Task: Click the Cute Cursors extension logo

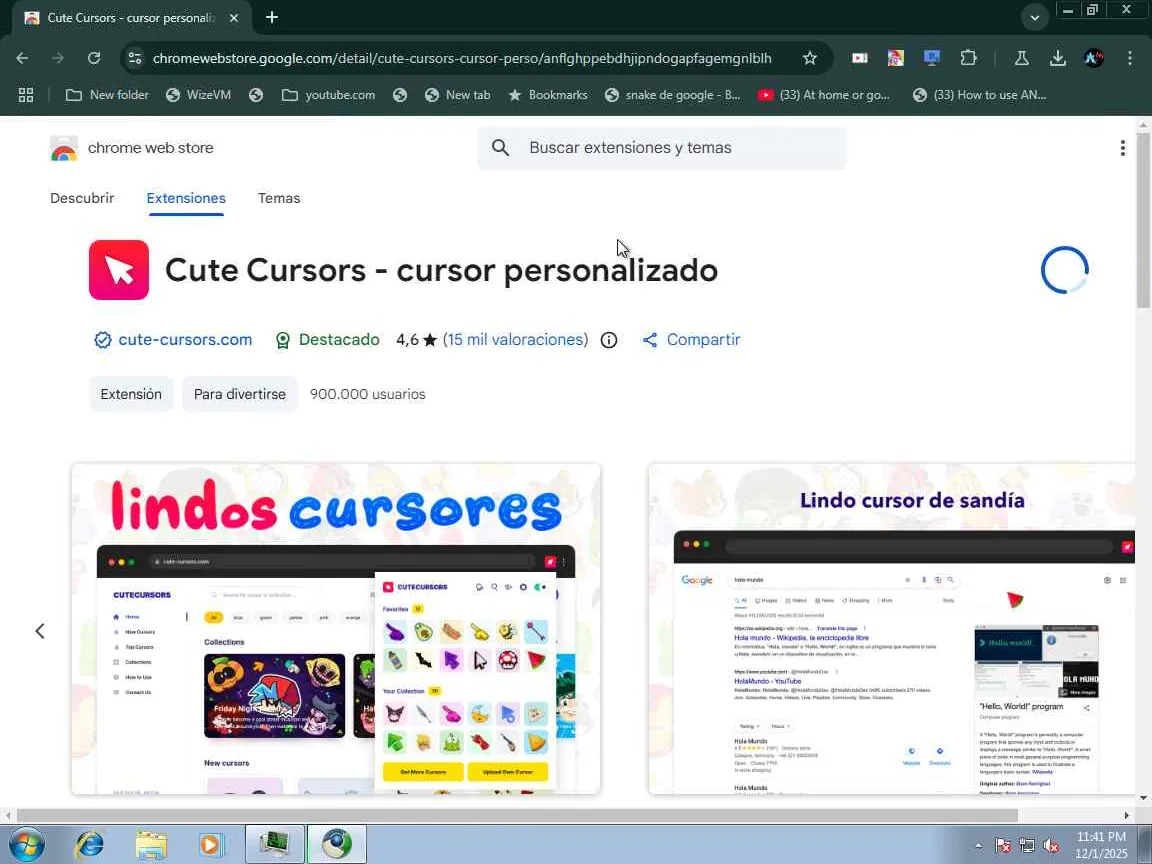Action: pyautogui.click(x=119, y=270)
